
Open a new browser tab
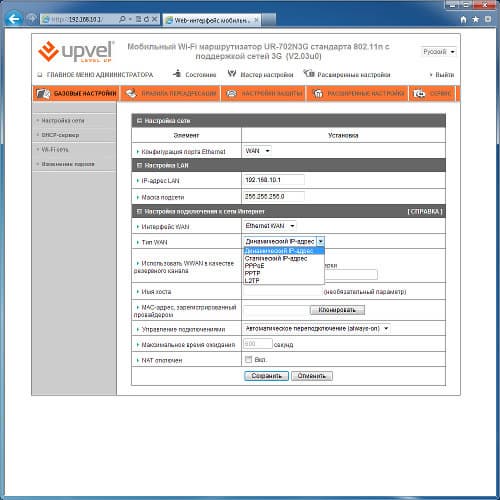coord(269,20)
